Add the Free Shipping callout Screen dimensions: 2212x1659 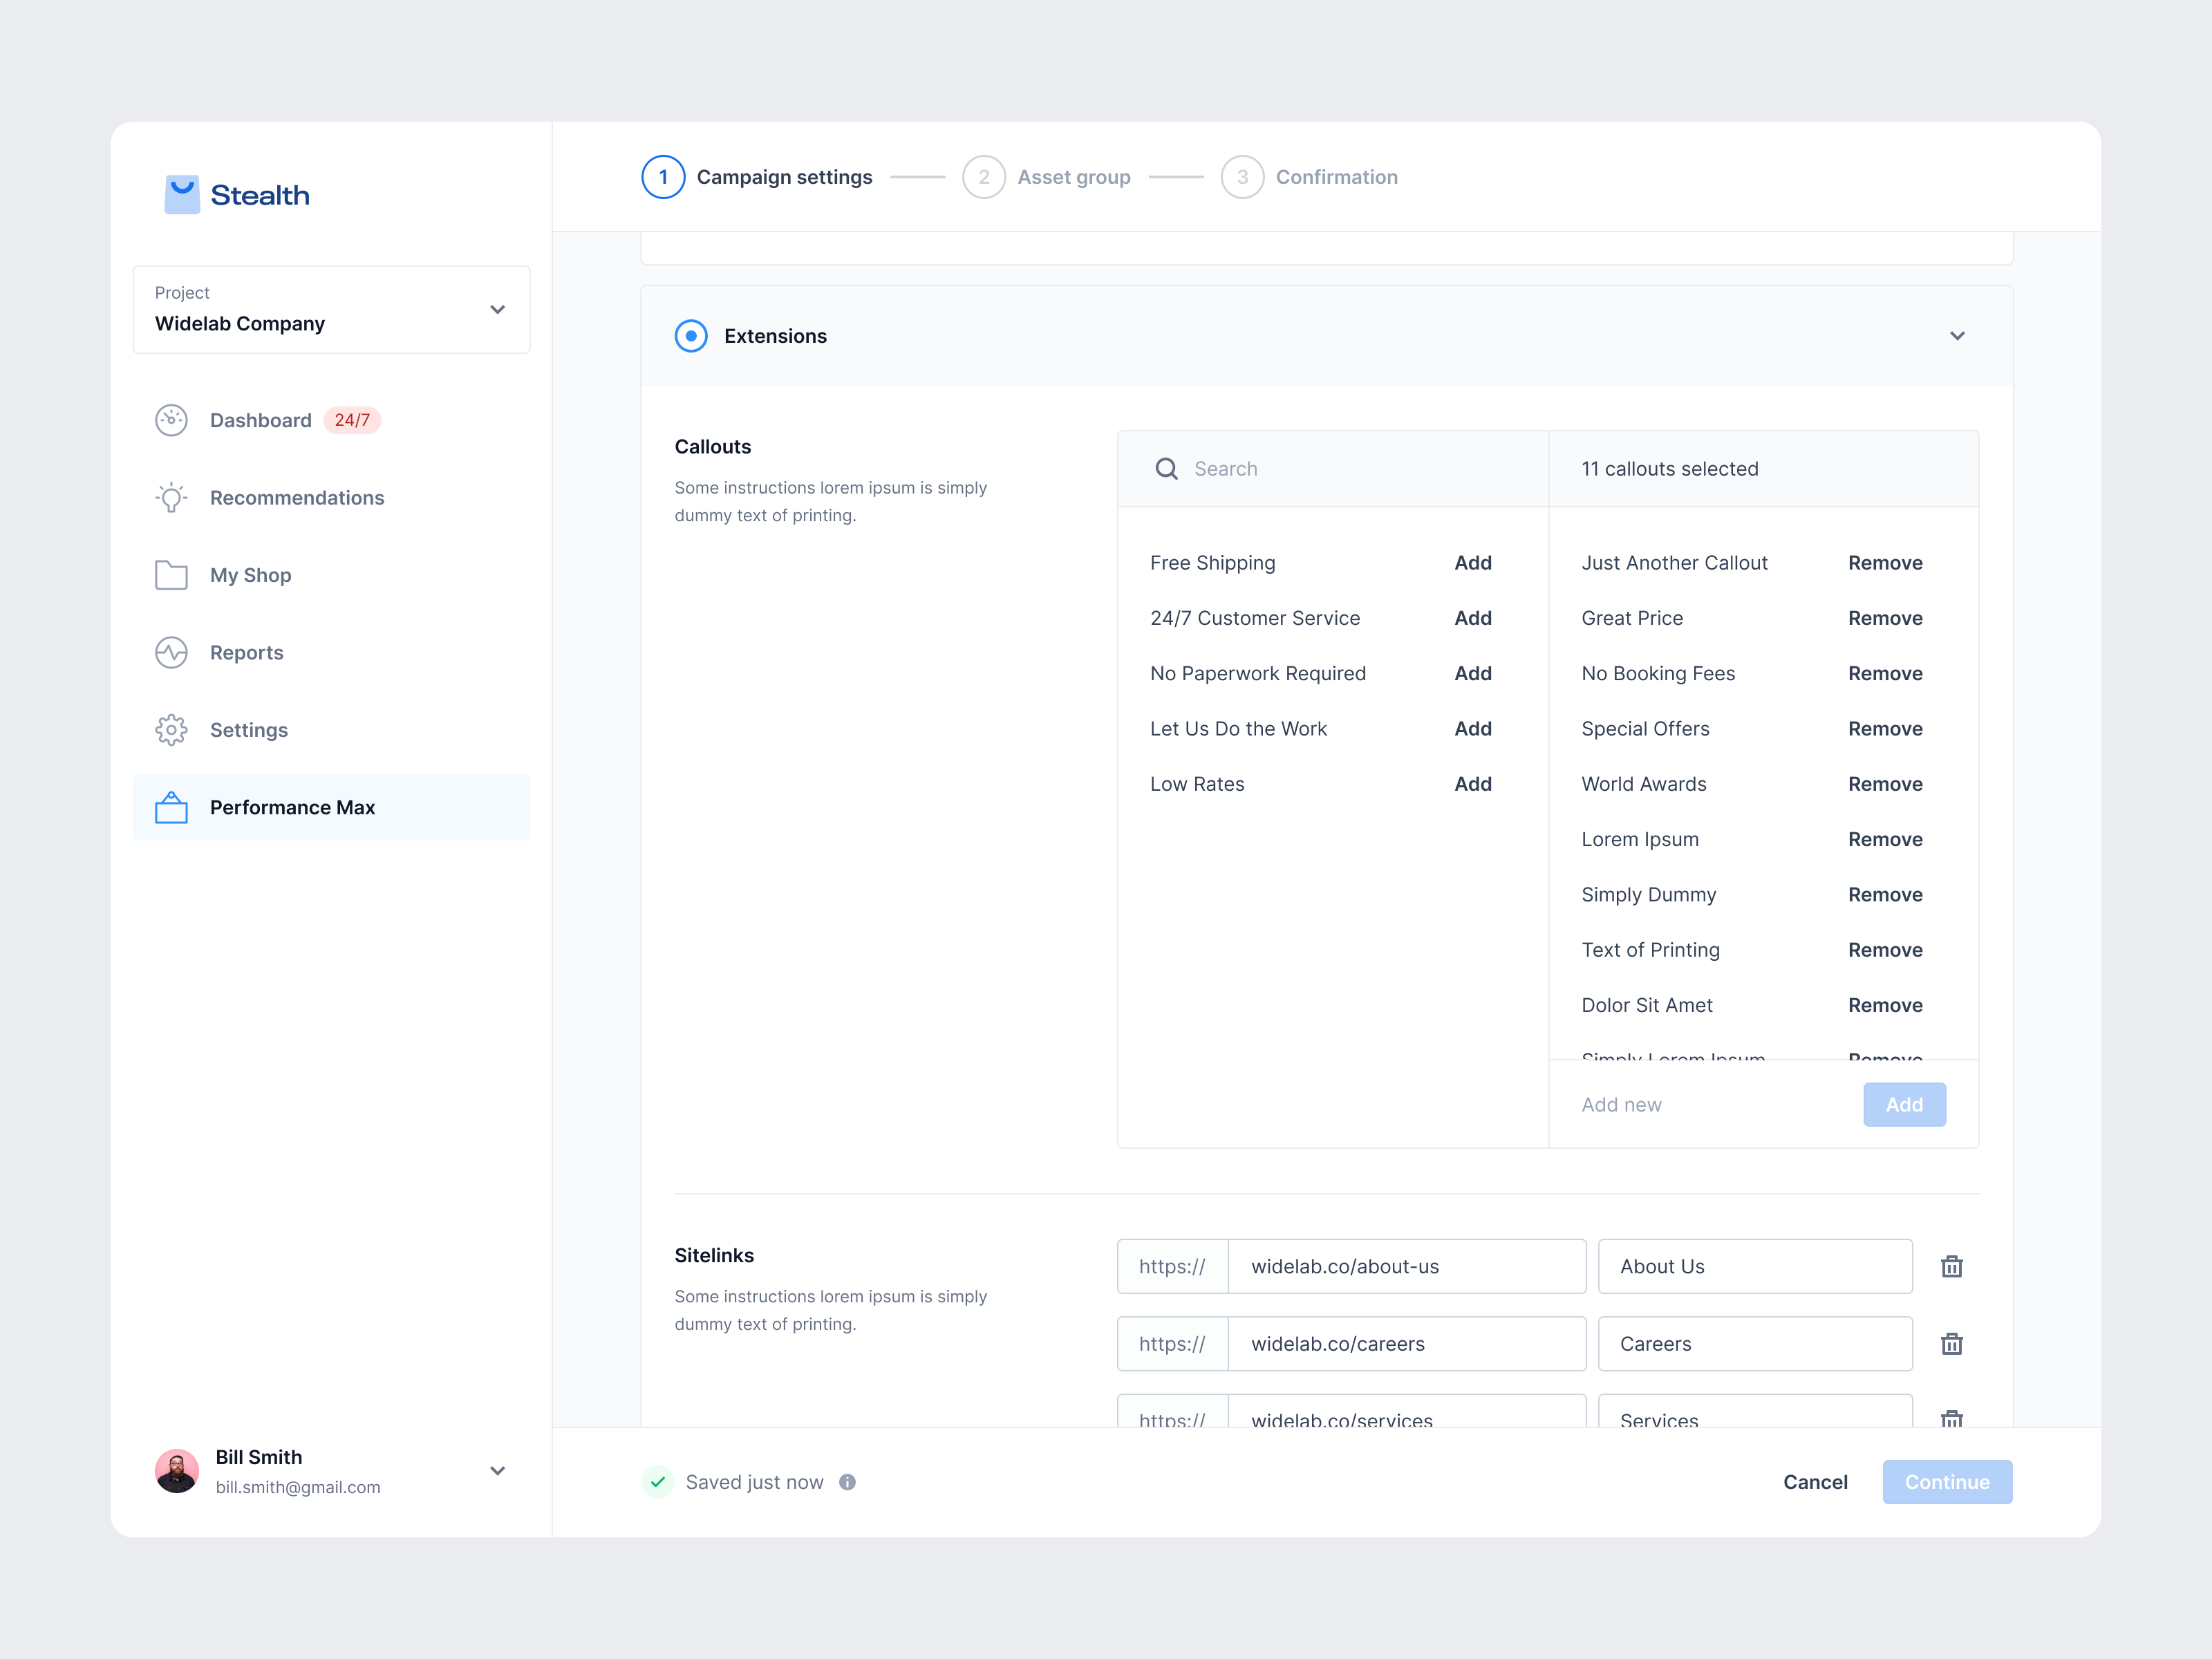pyautogui.click(x=1472, y=563)
